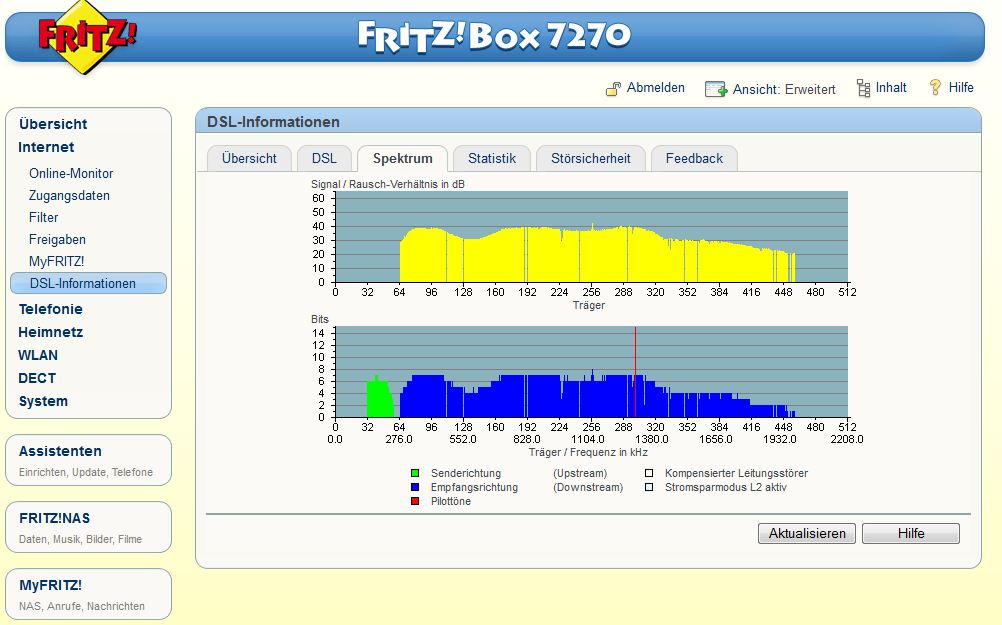Collapse the Internet sidebar section

click(46, 147)
